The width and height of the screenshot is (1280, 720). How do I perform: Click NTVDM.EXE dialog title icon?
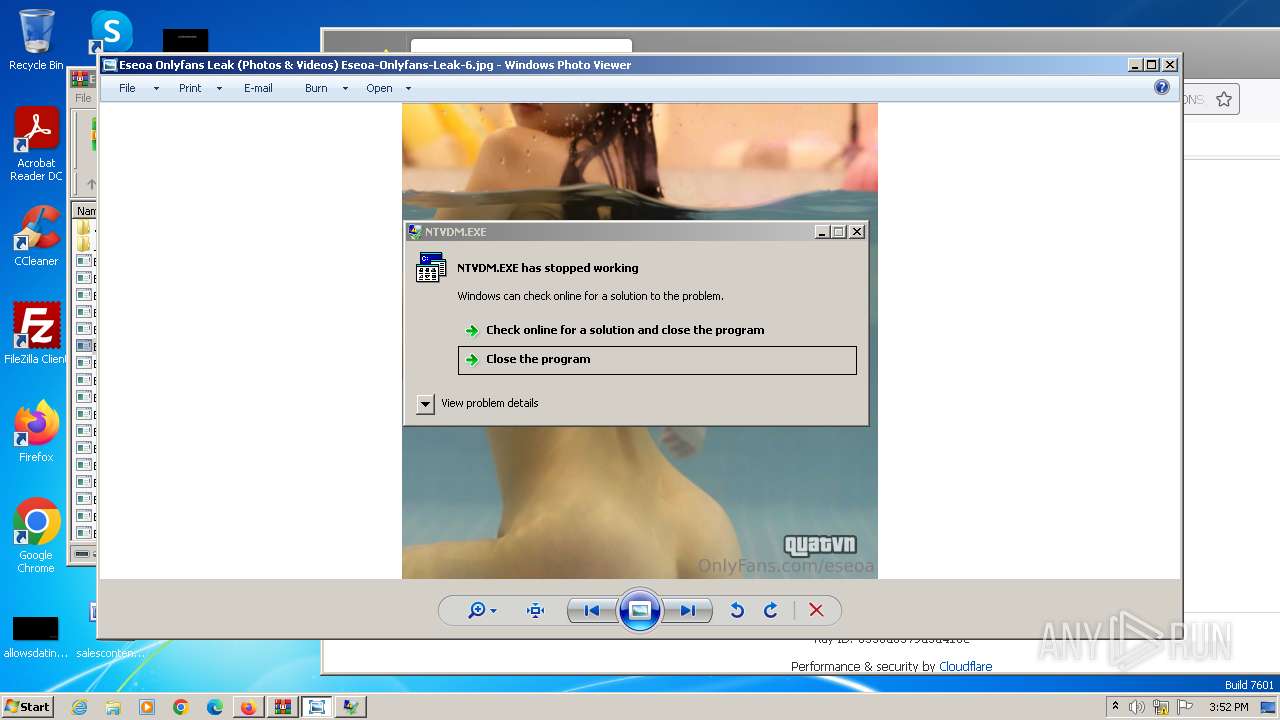click(415, 231)
